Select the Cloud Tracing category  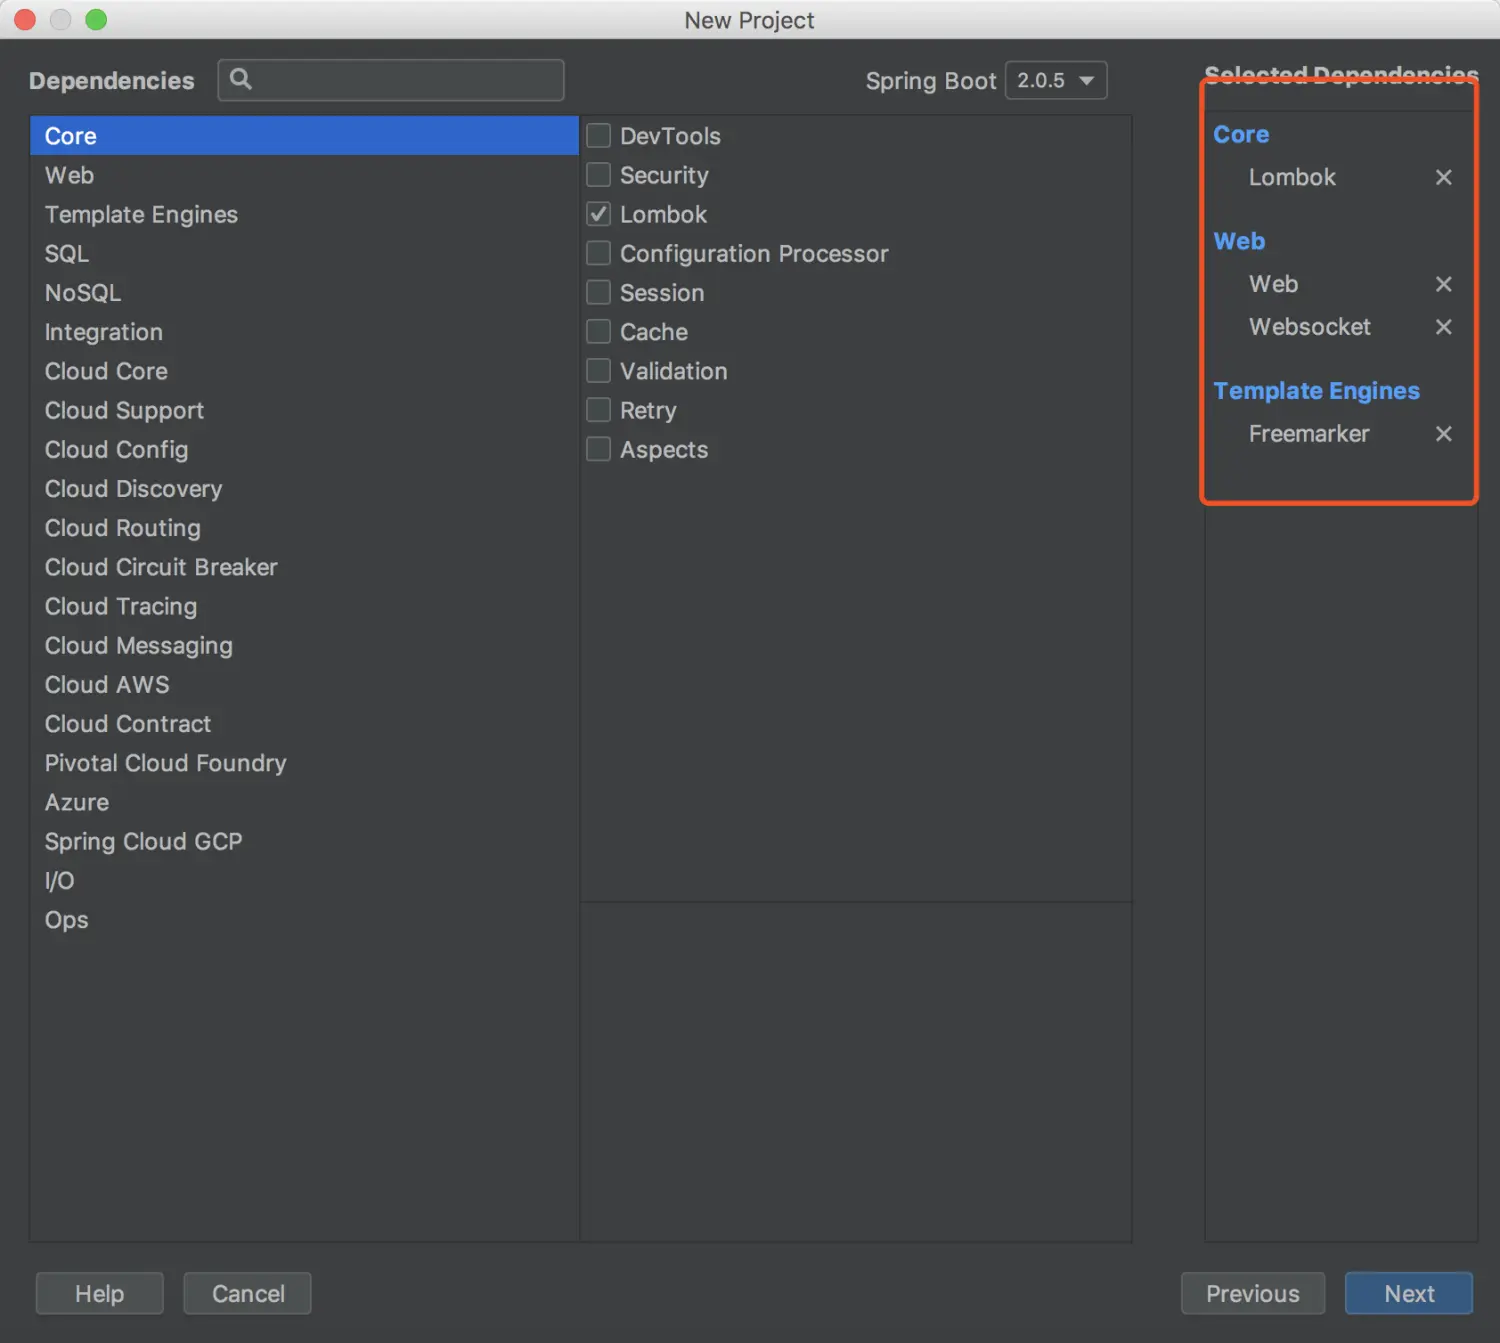click(304, 606)
